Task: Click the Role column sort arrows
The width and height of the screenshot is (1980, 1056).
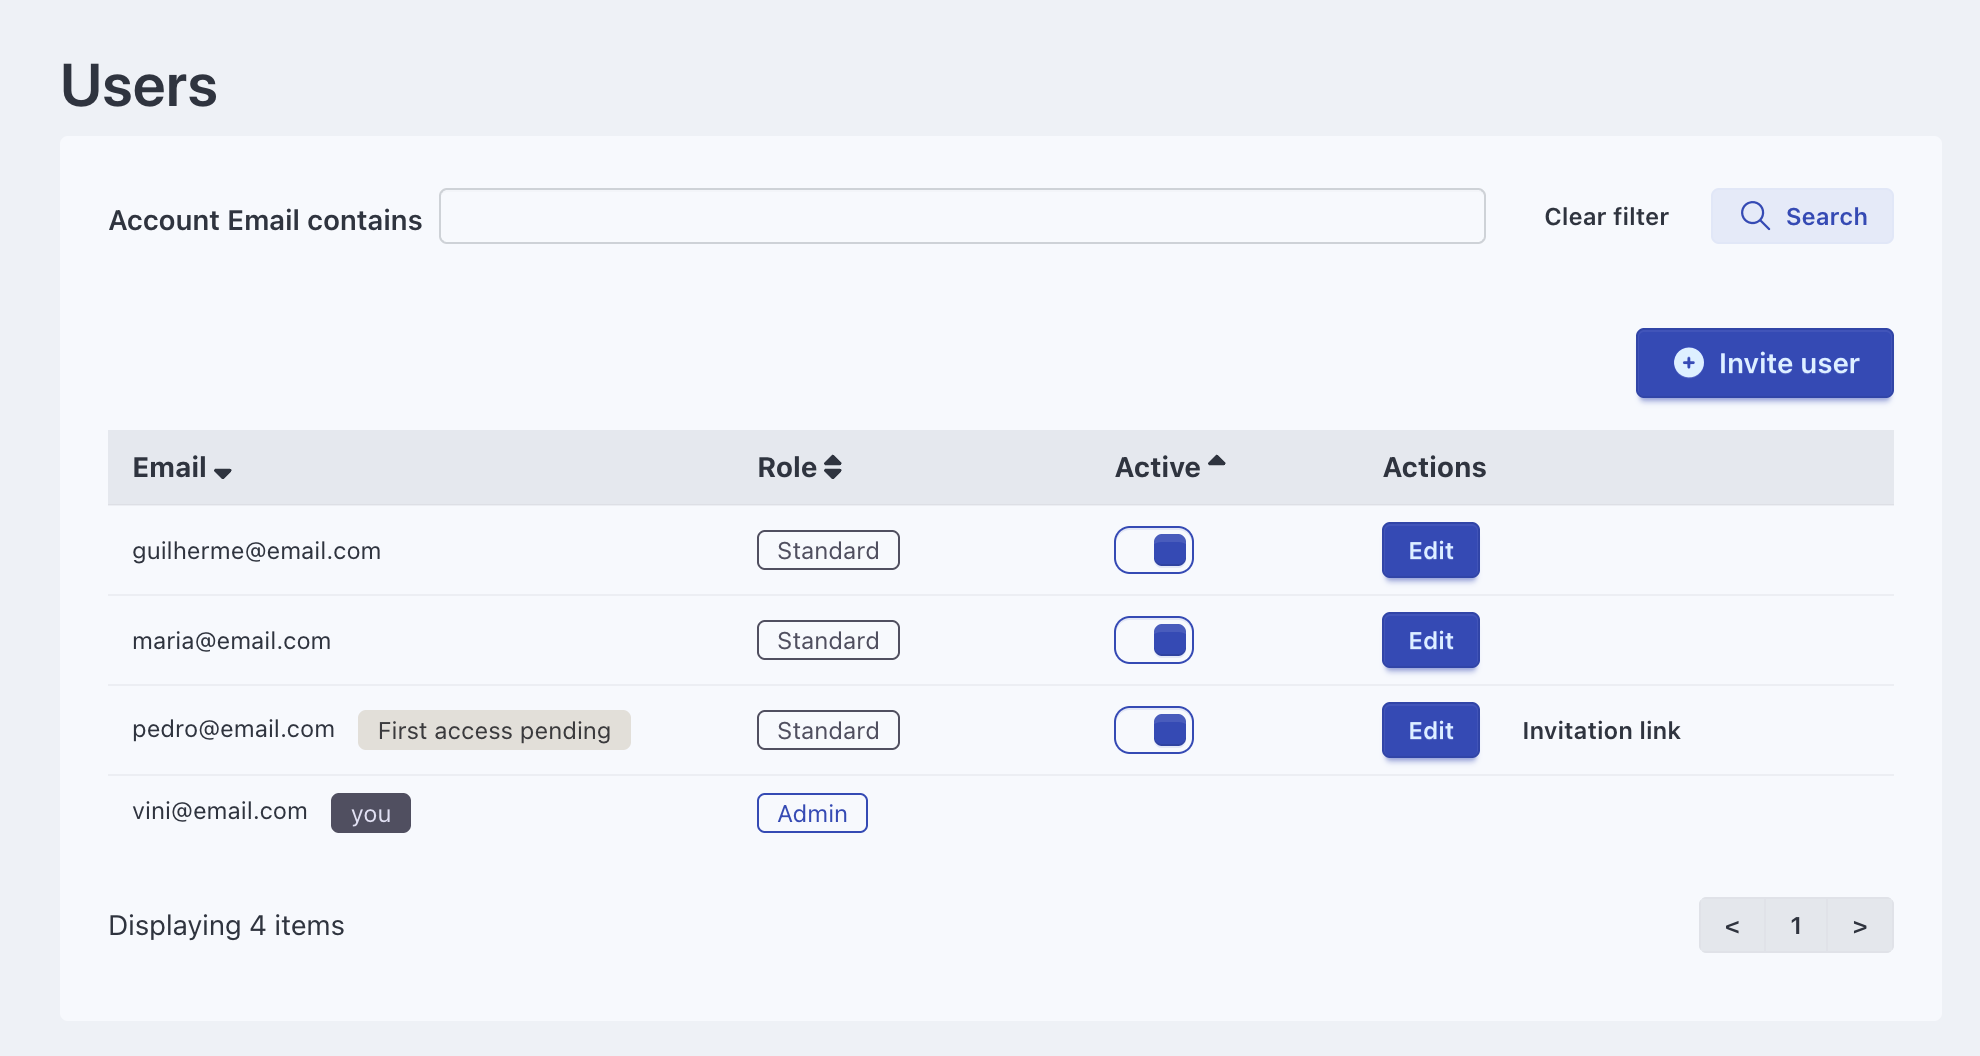Action: pos(832,467)
